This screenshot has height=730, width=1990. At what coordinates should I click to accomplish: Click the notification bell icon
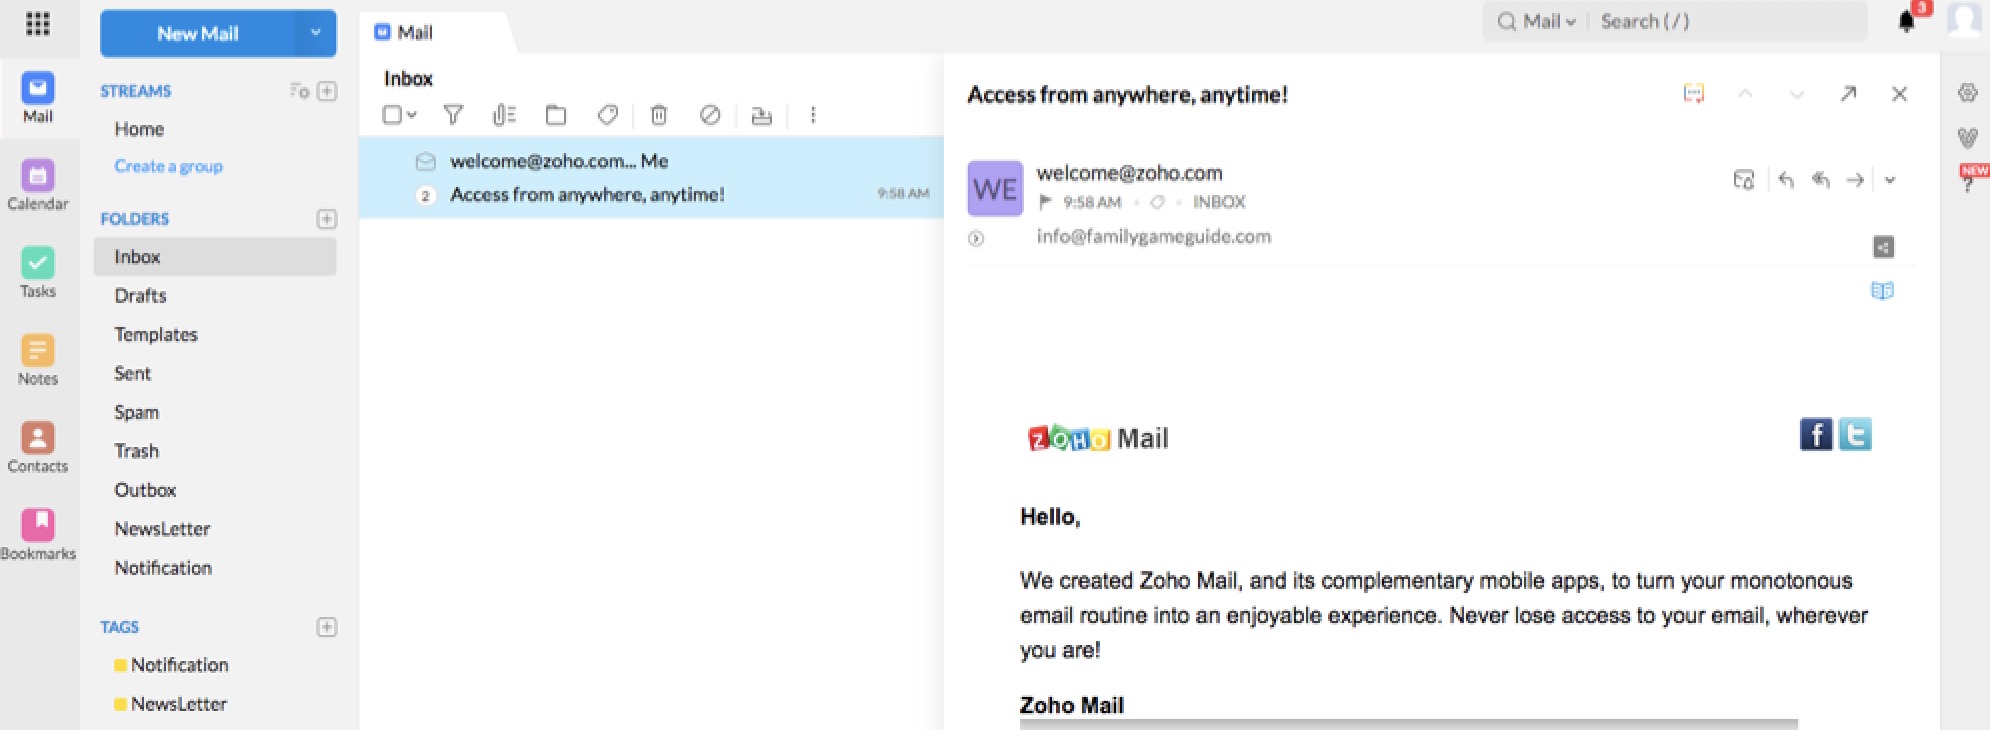tap(1907, 22)
